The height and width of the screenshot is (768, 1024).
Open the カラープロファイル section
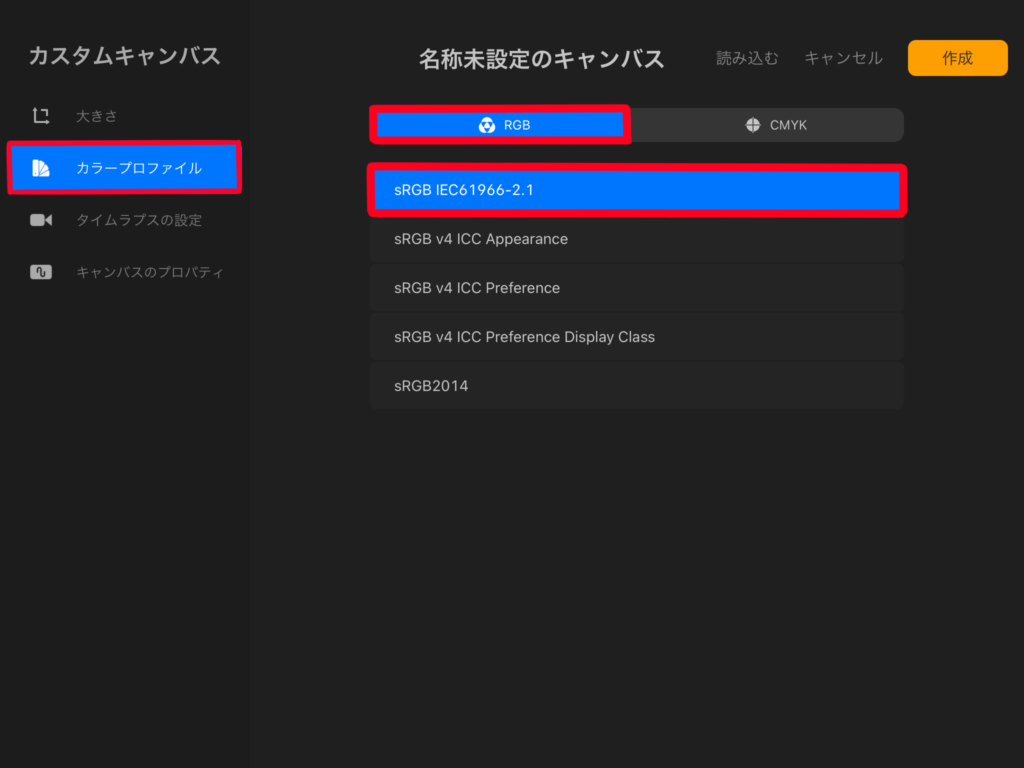[x=124, y=168]
